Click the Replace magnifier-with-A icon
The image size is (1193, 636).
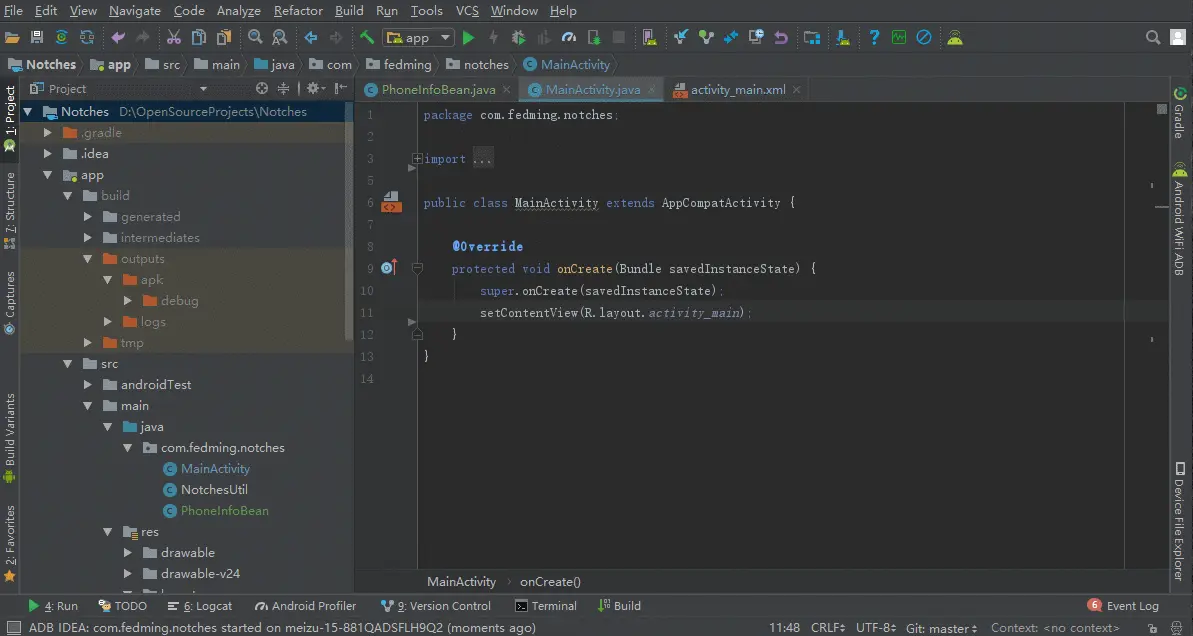(x=280, y=37)
